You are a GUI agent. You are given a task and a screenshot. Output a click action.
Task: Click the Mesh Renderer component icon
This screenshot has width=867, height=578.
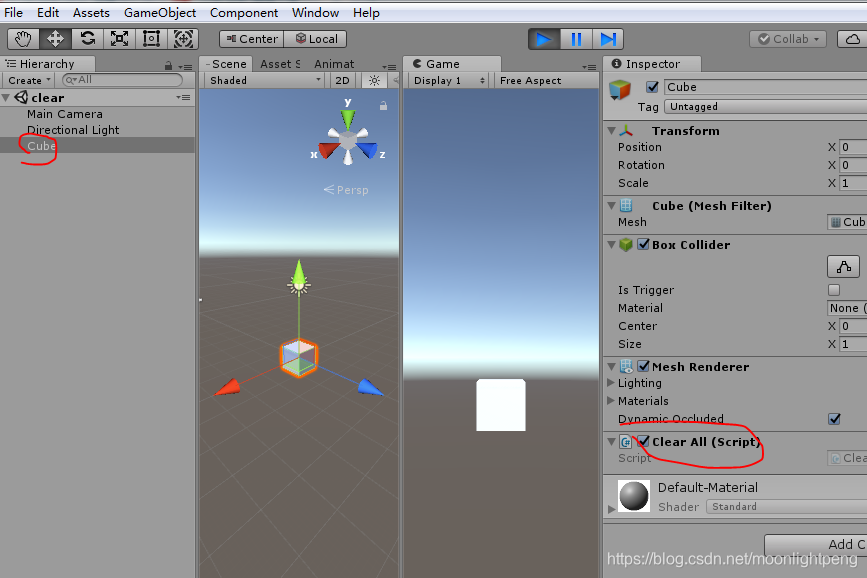[626, 366]
